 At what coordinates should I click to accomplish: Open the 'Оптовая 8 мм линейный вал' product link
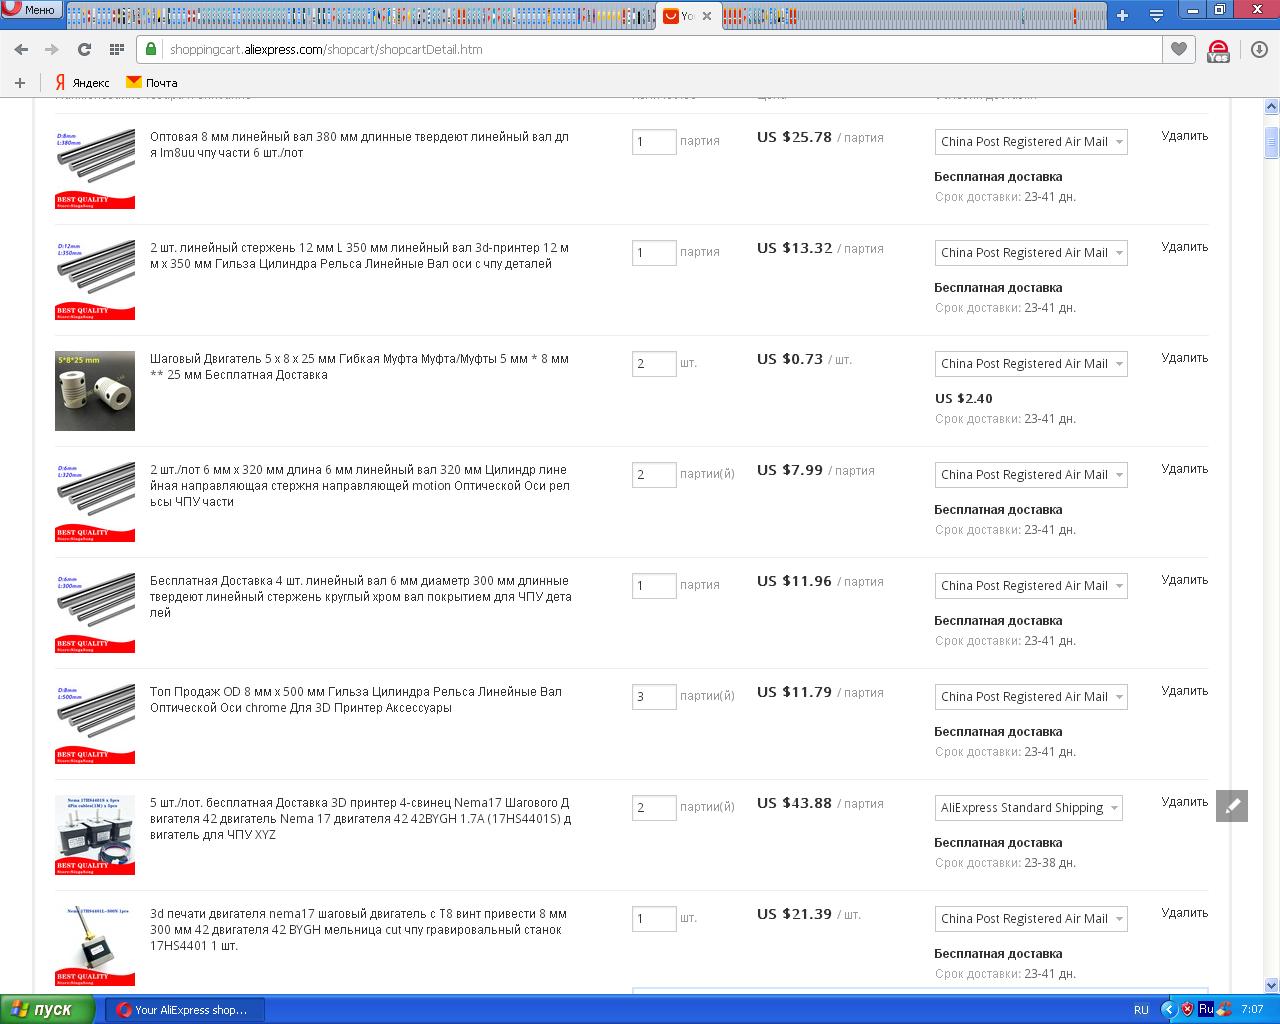click(360, 145)
